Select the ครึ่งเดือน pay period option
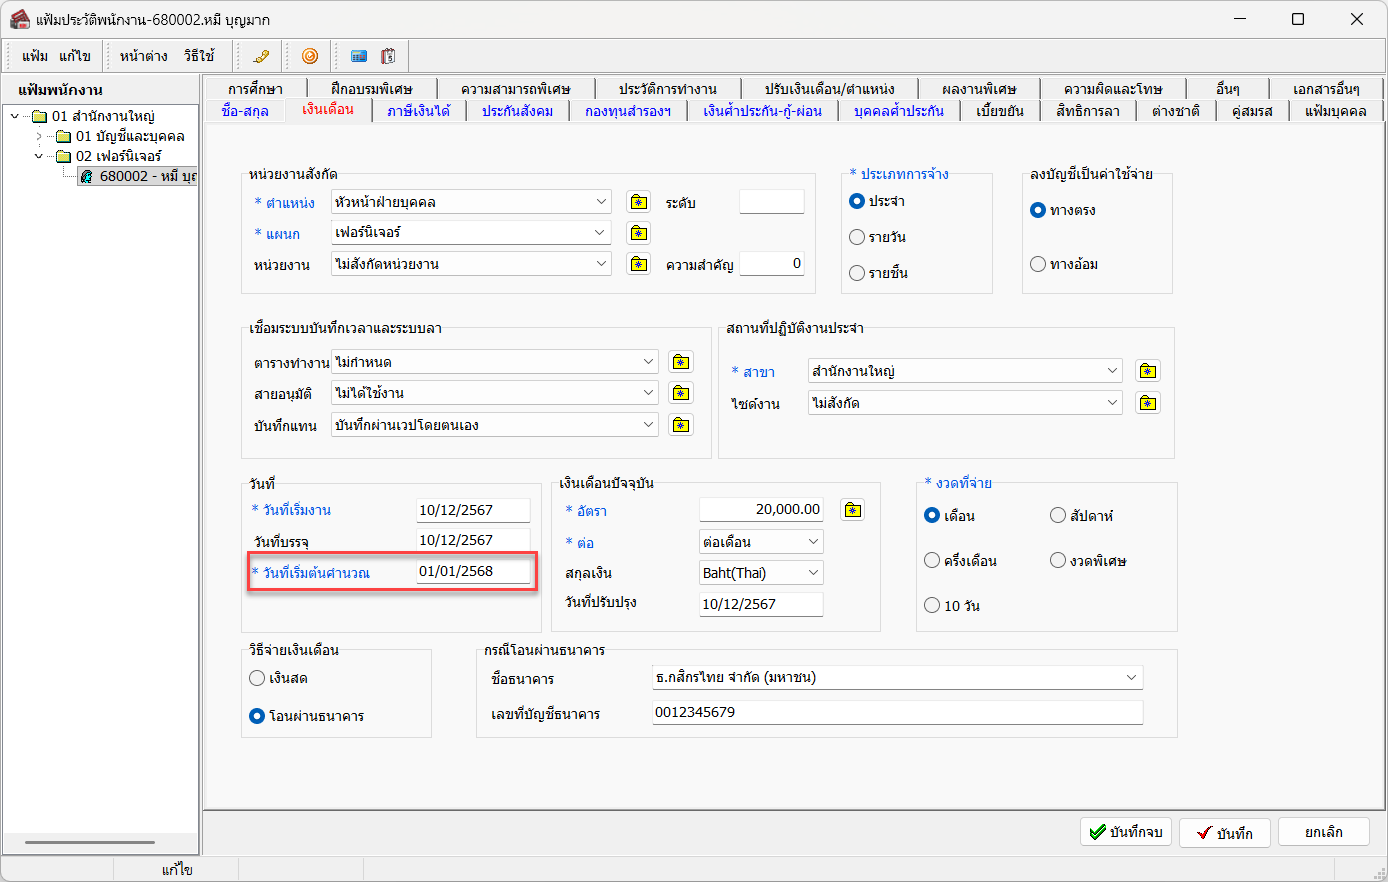Image resolution: width=1388 pixels, height=882 pixels. (x=932, y=561)
